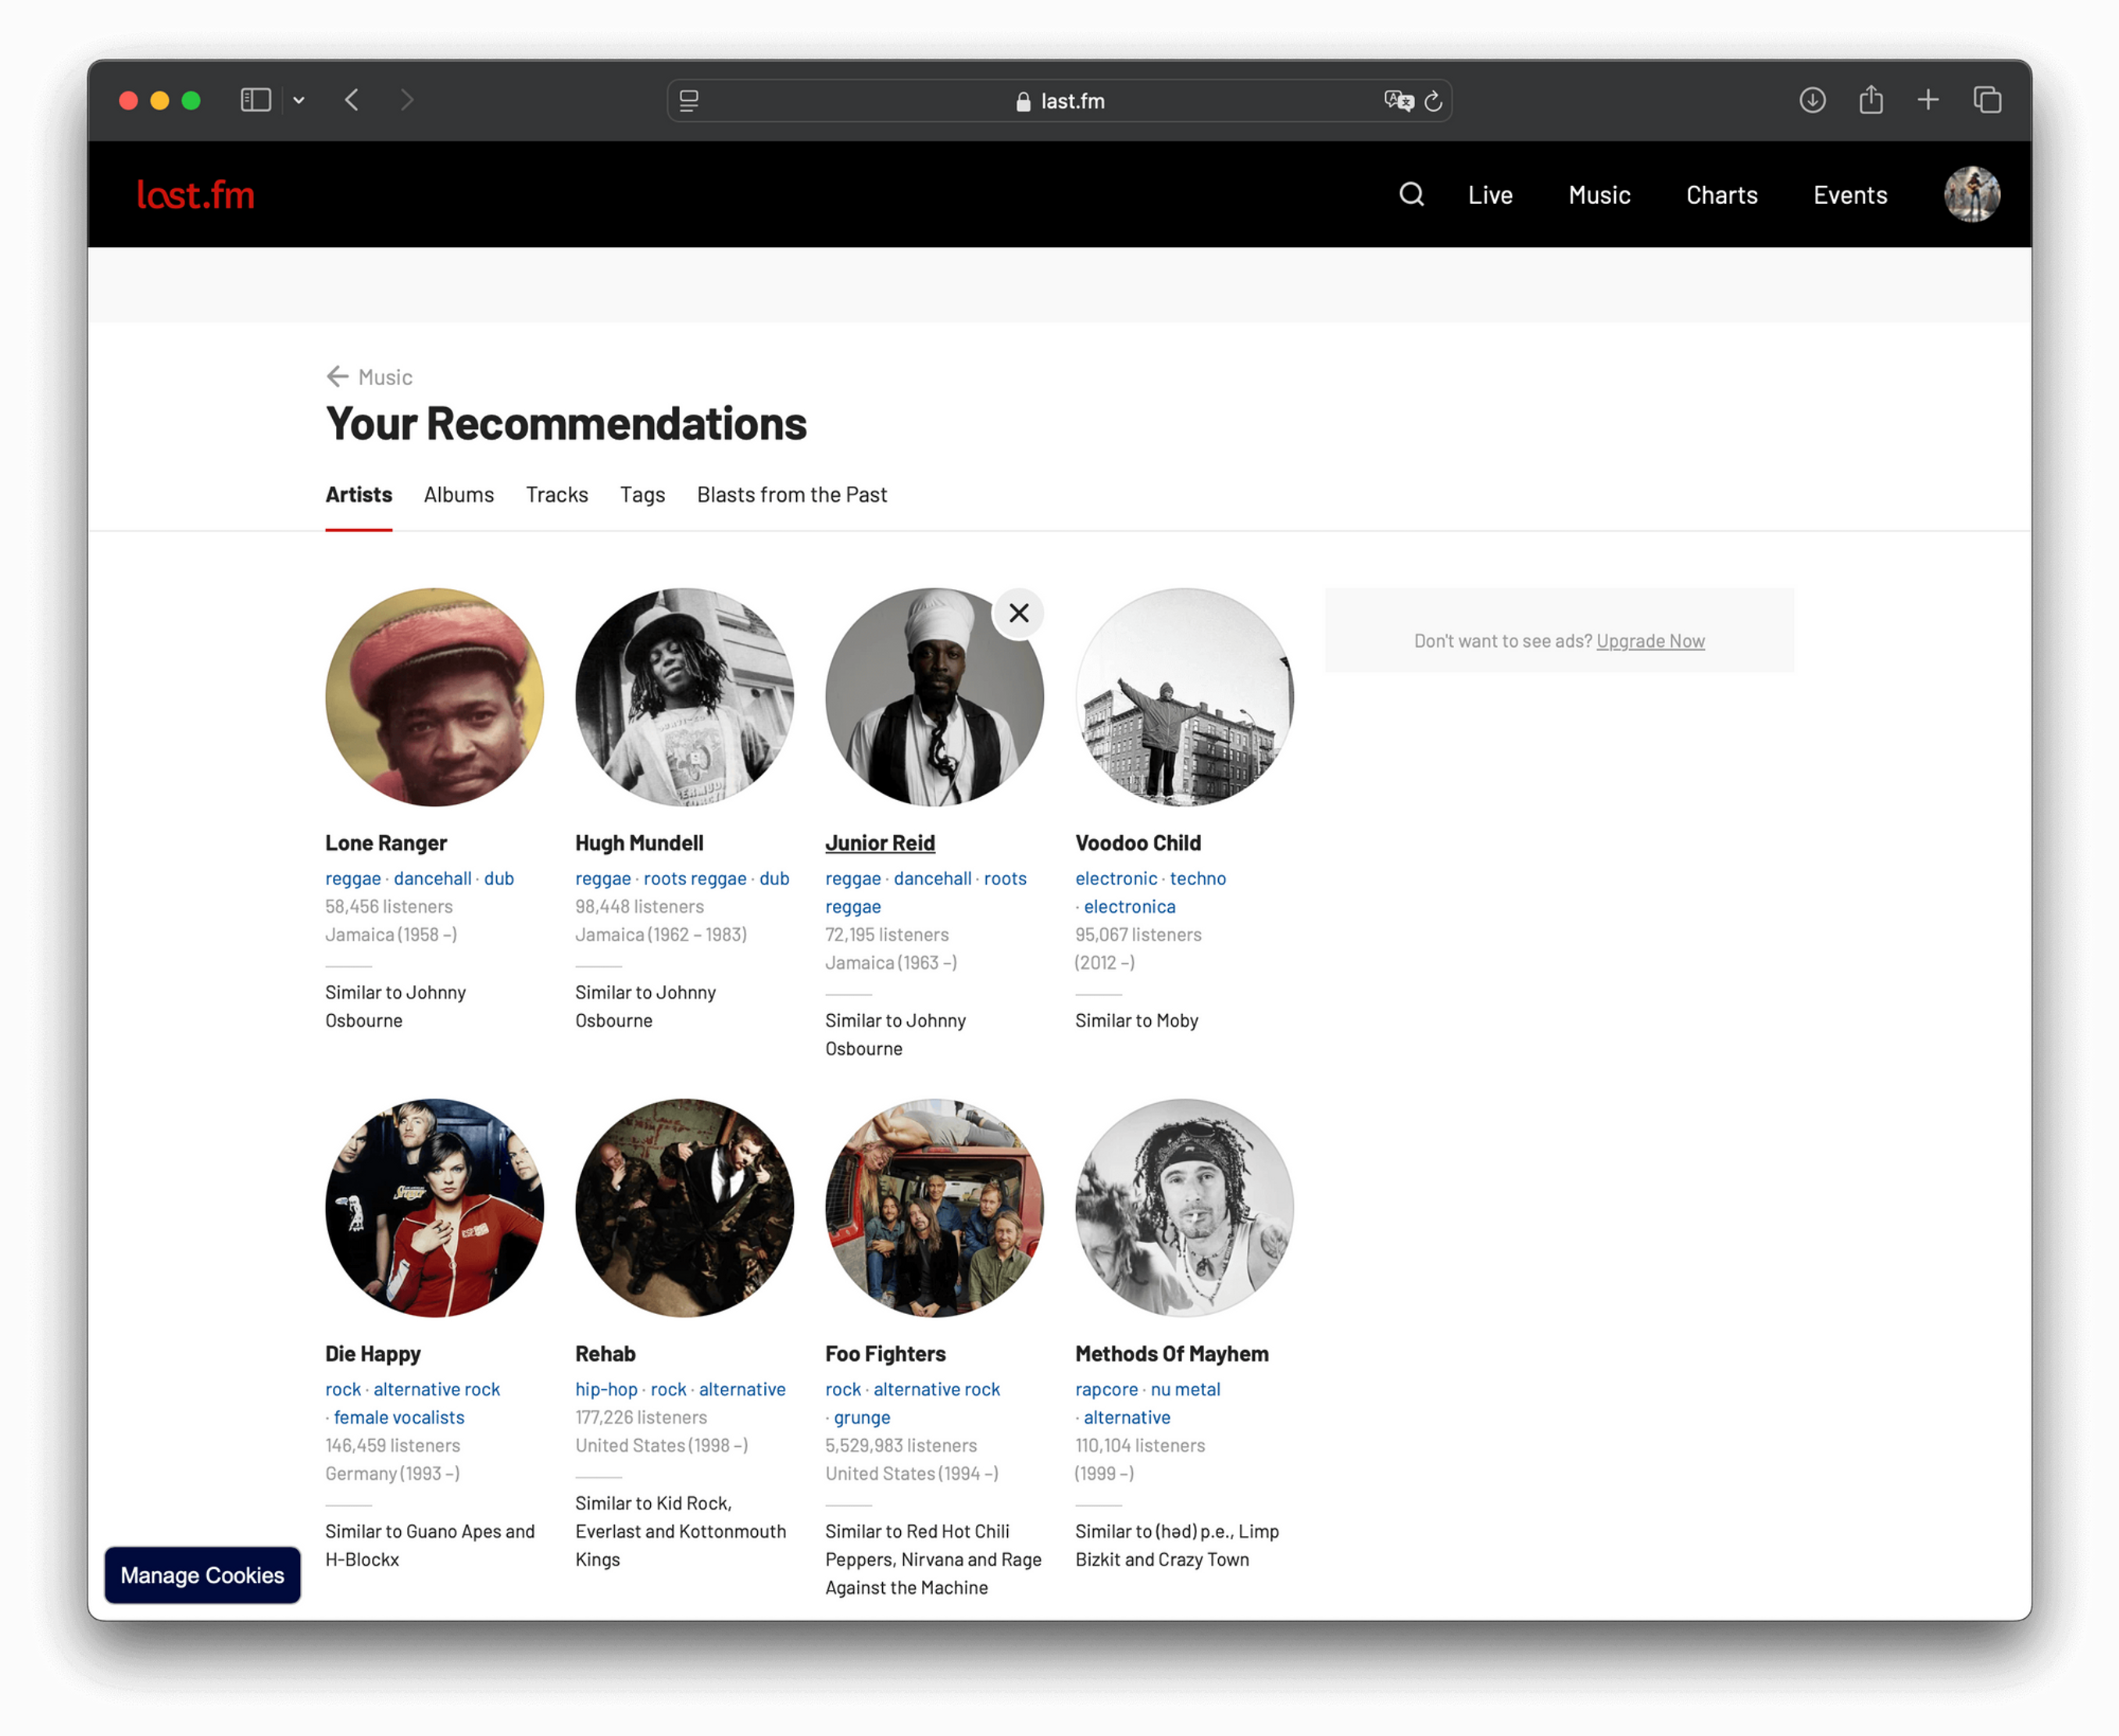Screen dimensions: 2119x1736
Task: Click the Upgrade Now link
Action: tap(1650, 640)
